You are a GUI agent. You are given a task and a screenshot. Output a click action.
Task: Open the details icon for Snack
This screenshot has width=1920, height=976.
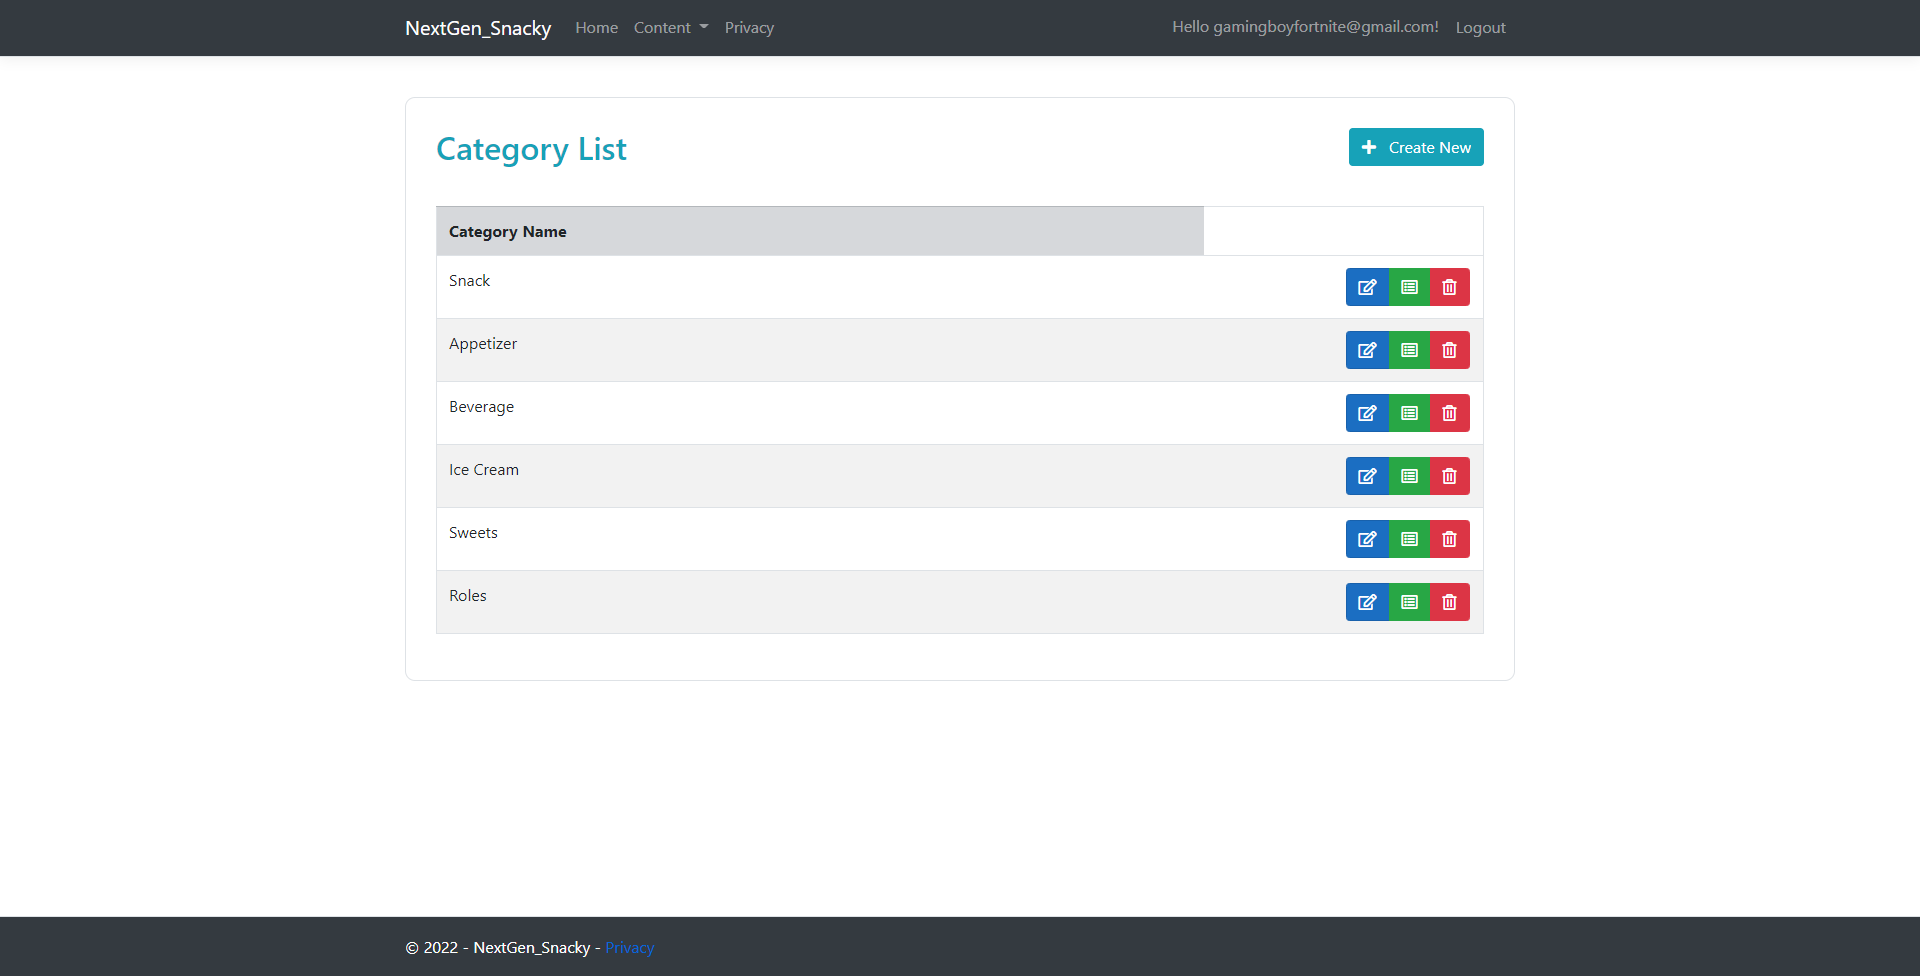1409,287
